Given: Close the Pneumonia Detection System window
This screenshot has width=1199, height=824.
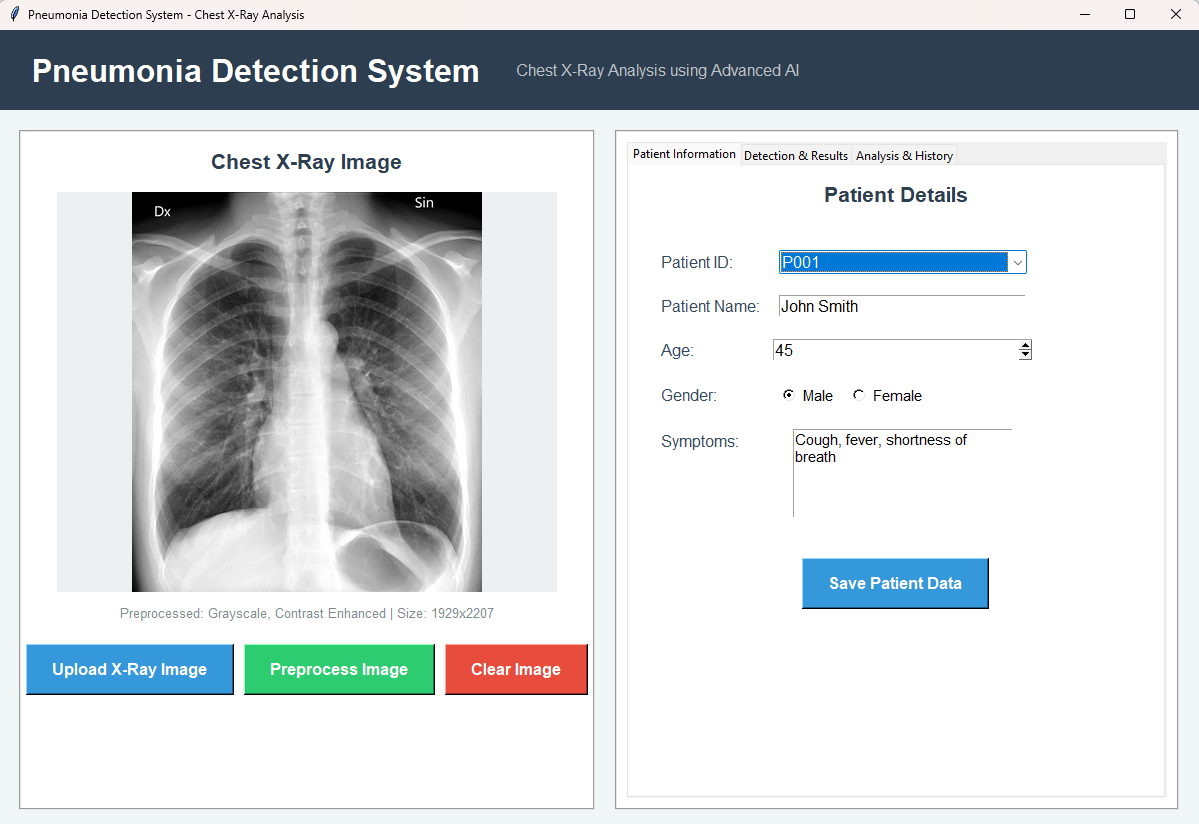Looking at the screenshot, I should [x=1176, y=15].
